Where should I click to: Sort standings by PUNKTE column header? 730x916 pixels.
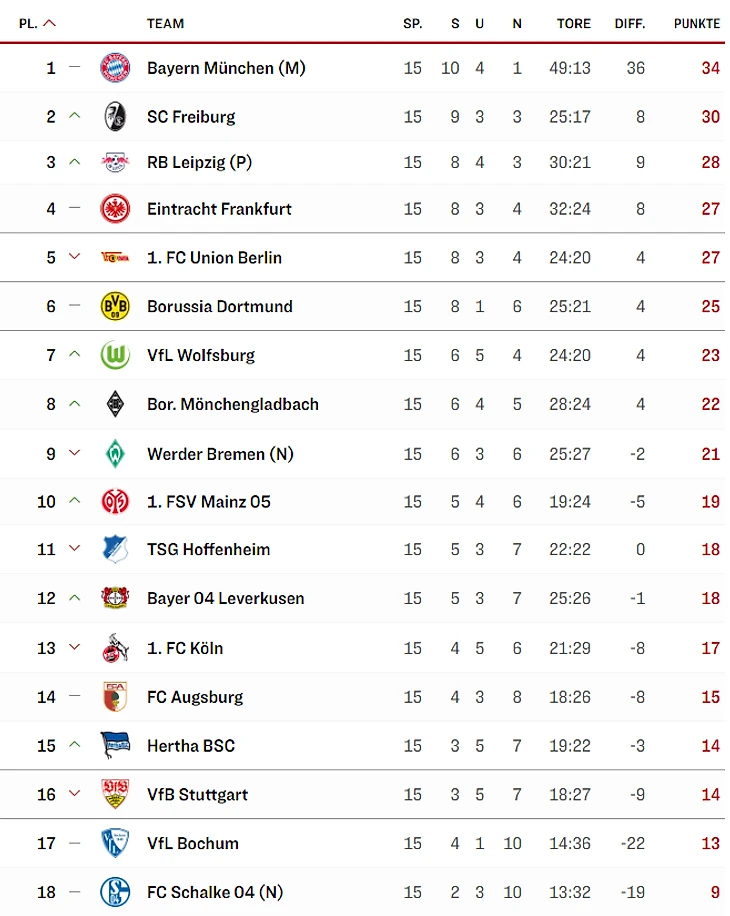point(696,24)
